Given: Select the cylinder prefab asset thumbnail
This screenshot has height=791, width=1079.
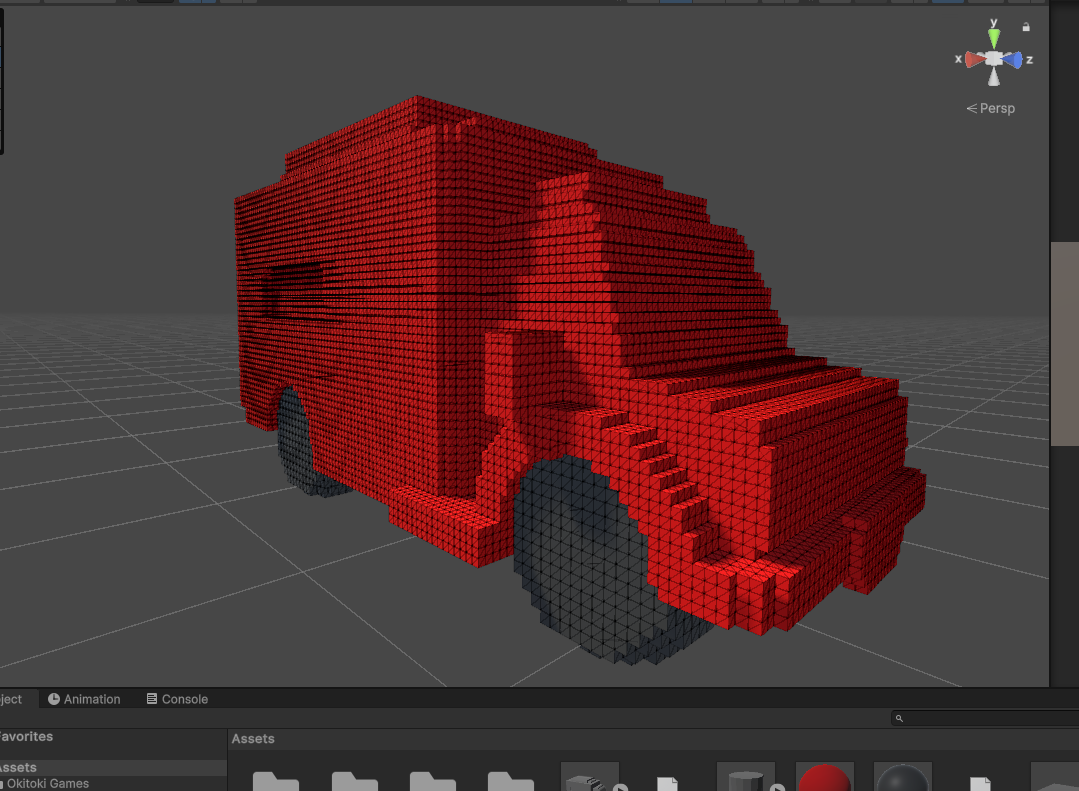Looking at the screenshot, I should coord(746,778).
